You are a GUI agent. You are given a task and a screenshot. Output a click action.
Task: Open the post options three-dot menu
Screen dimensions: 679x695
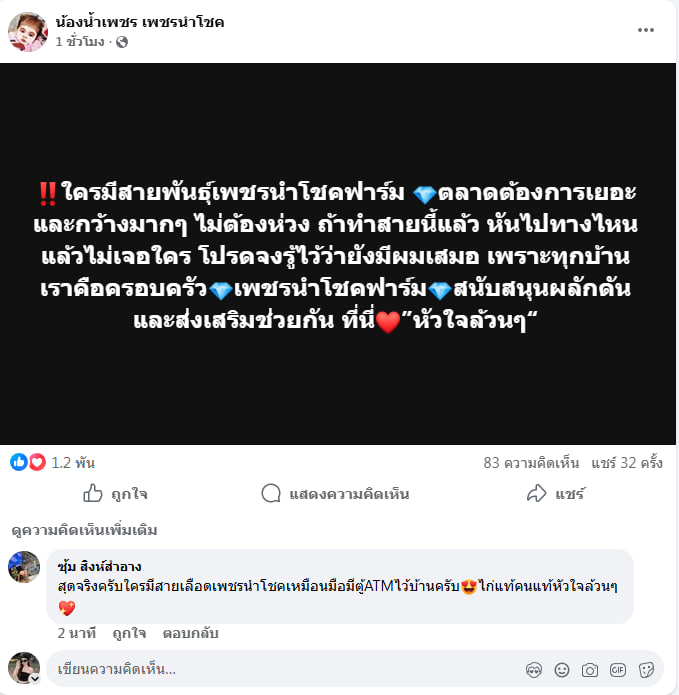(x=646, y=30)
